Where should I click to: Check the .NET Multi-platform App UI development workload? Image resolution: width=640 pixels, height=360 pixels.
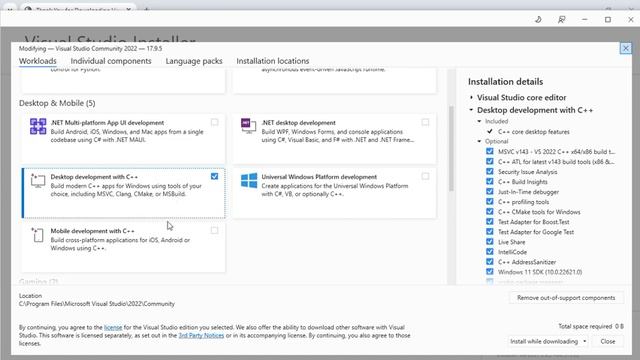tap(214, 122)
